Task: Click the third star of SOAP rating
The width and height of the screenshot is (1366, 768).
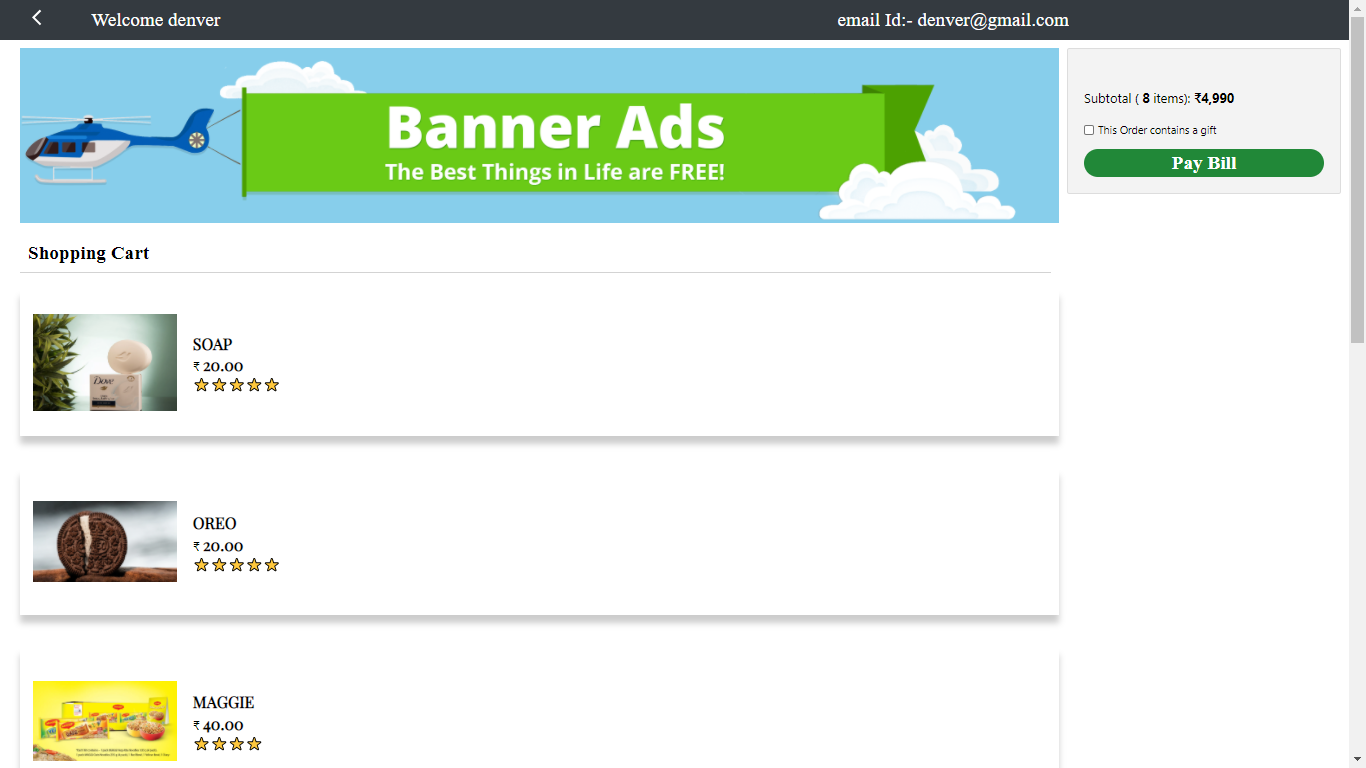Action: pyautogui.click(x=237, y=385)
